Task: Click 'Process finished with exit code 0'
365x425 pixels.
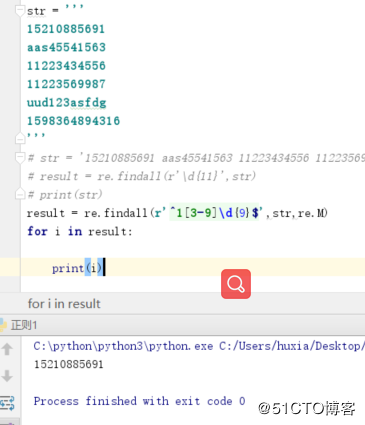Action: click(139, 401)
